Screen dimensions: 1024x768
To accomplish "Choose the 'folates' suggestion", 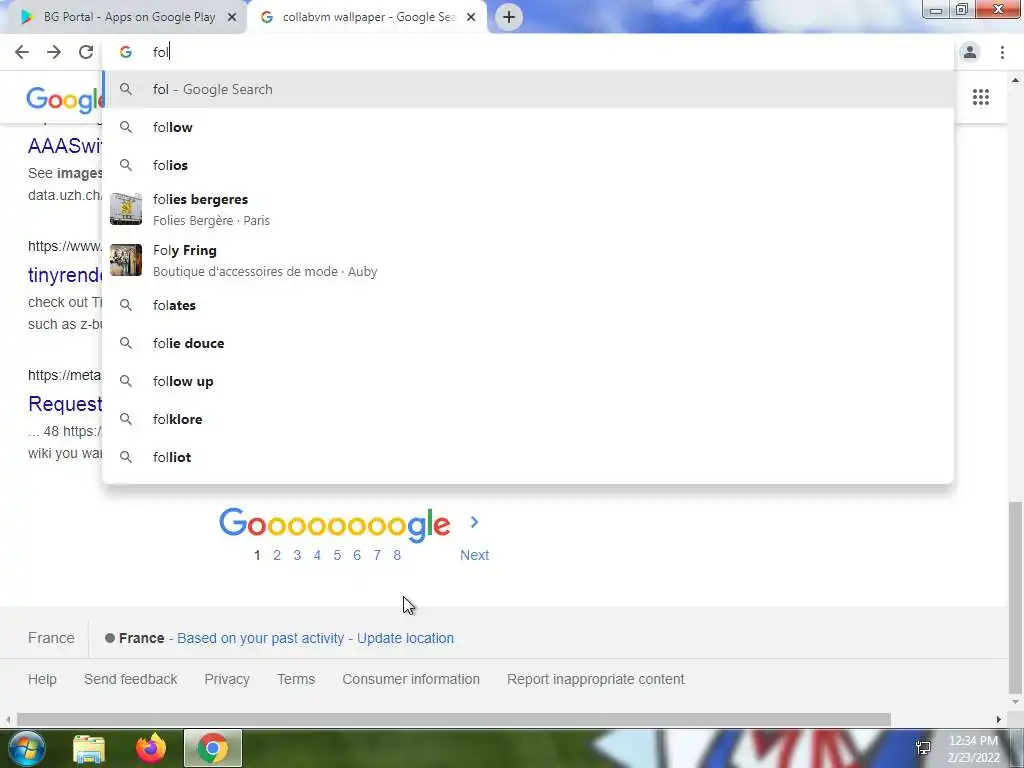I will pos(528,305).
